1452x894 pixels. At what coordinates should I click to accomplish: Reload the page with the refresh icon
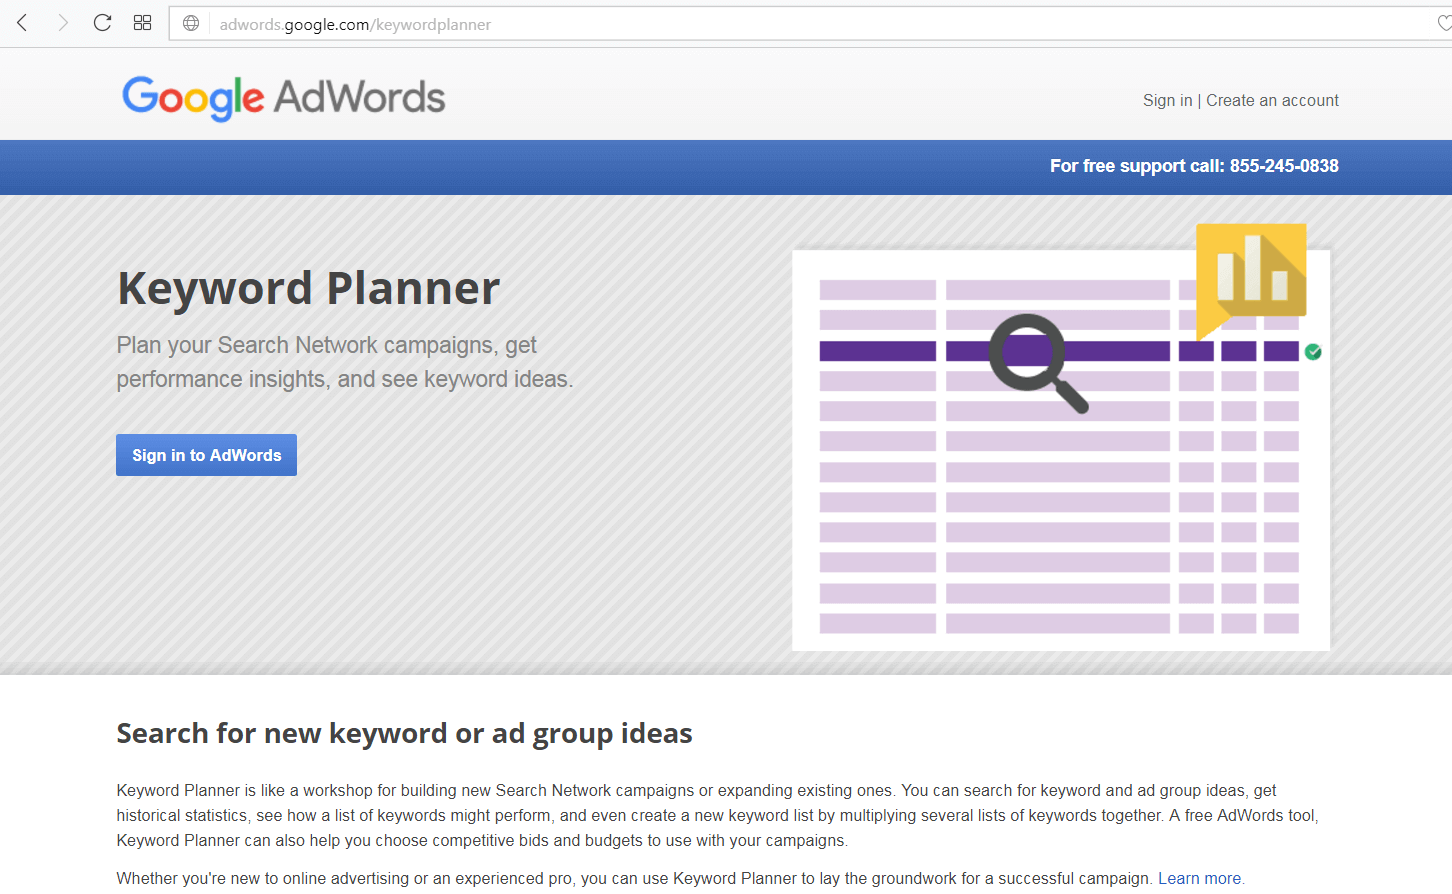pyautogui.click(x=102, y=23)
